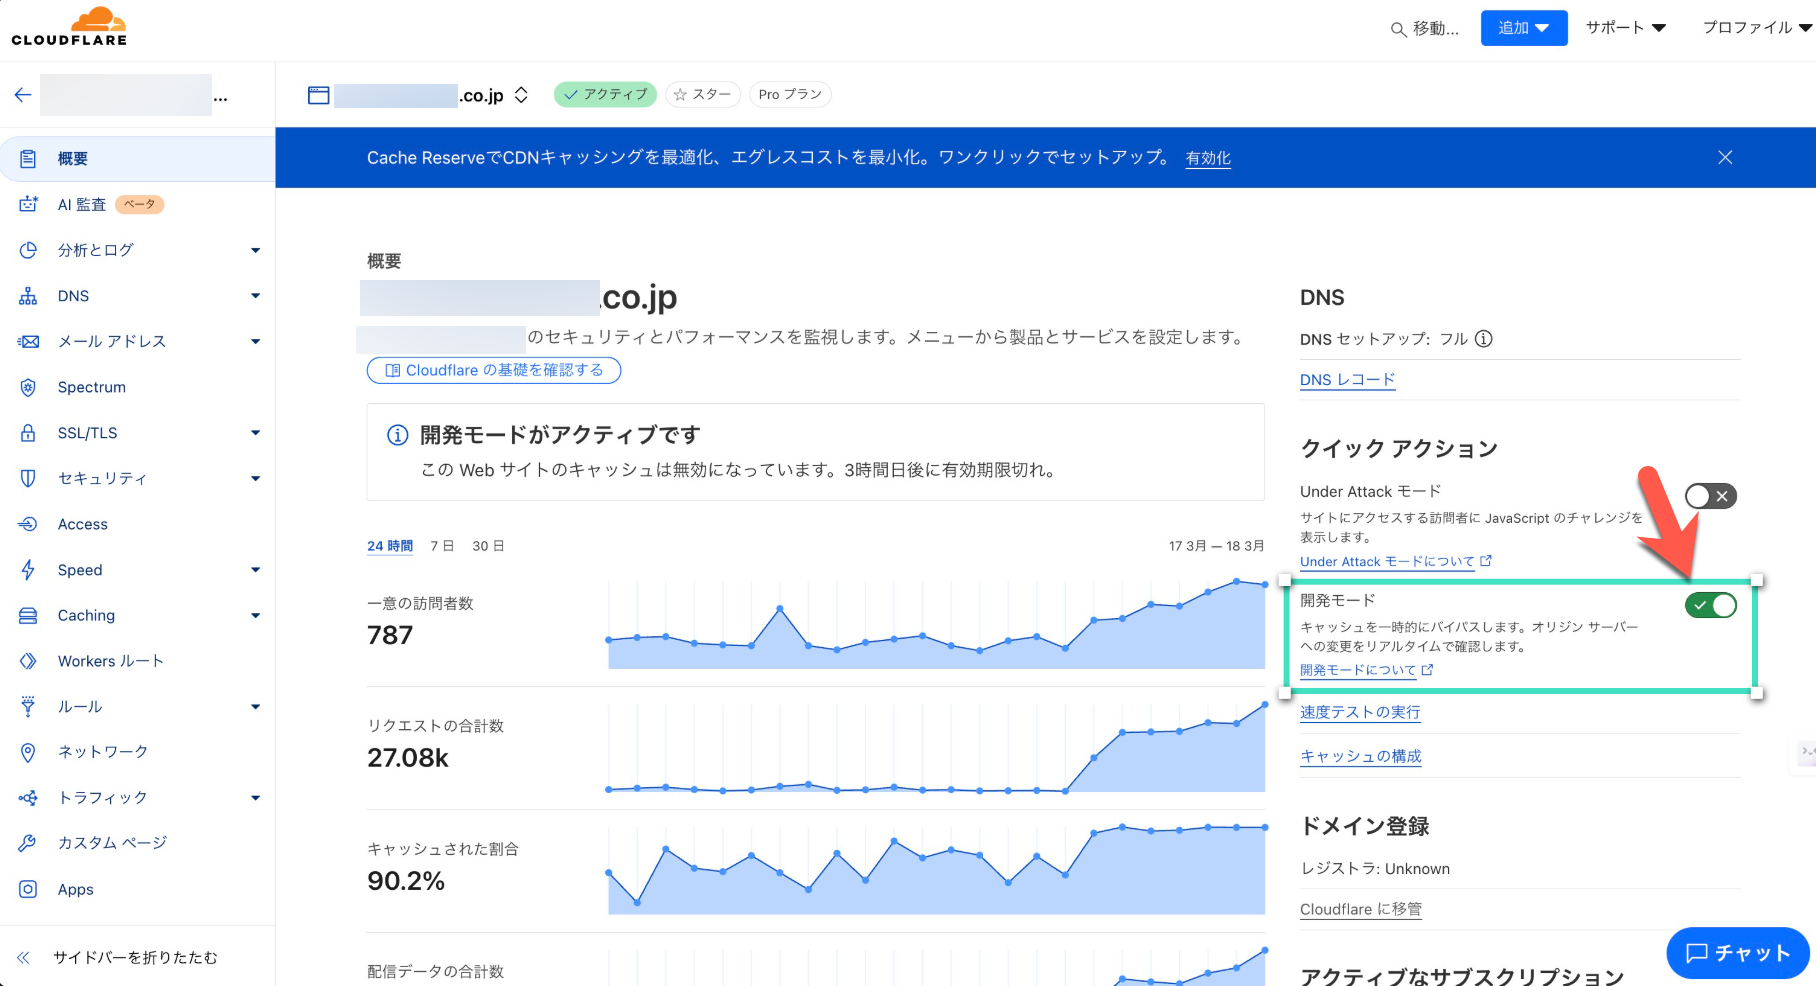Image resolution: width=1816 pixels, height=986 pixels.
Task: Click the 分析とログ chart icon
Action: tap(28, 250)
